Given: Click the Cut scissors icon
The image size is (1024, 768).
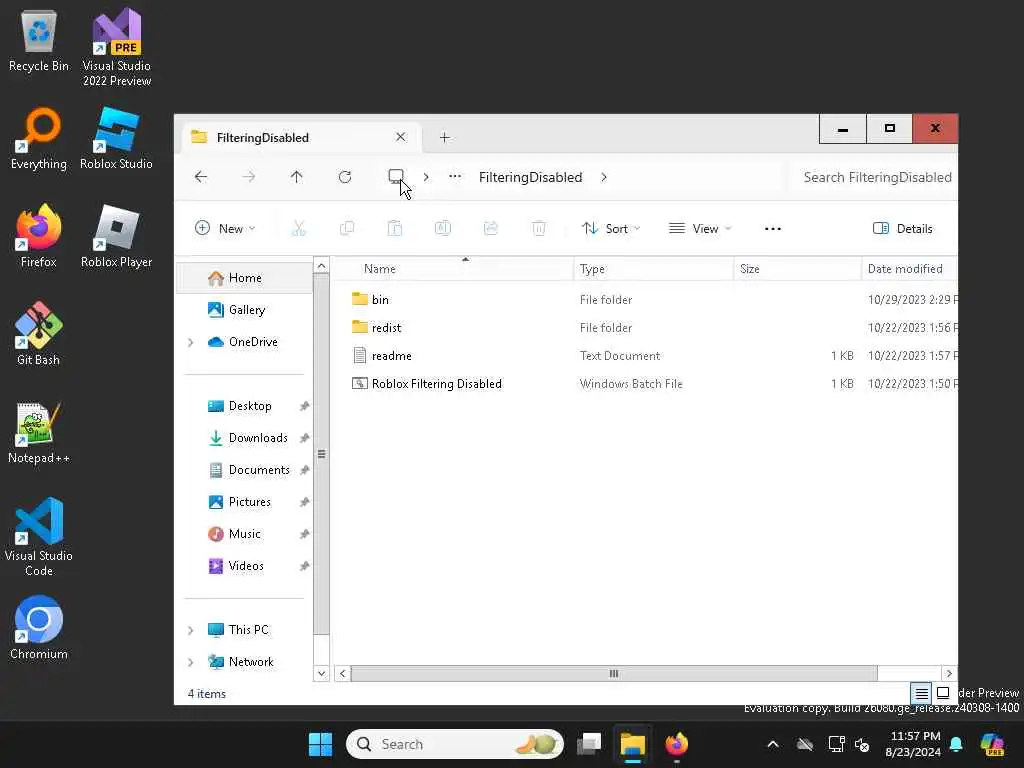Looking at the screenshot, I should pos(298,228).
